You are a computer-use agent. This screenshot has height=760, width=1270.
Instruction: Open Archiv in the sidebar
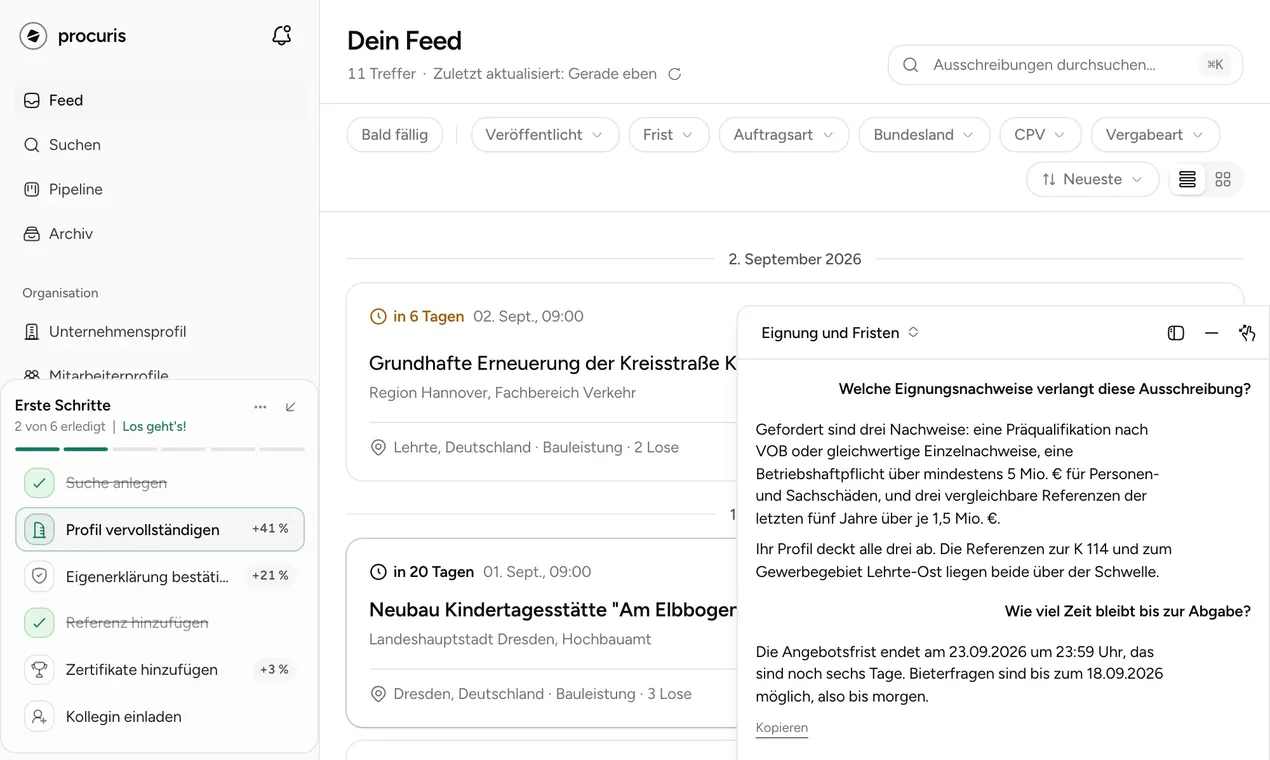tap(161, 234)
